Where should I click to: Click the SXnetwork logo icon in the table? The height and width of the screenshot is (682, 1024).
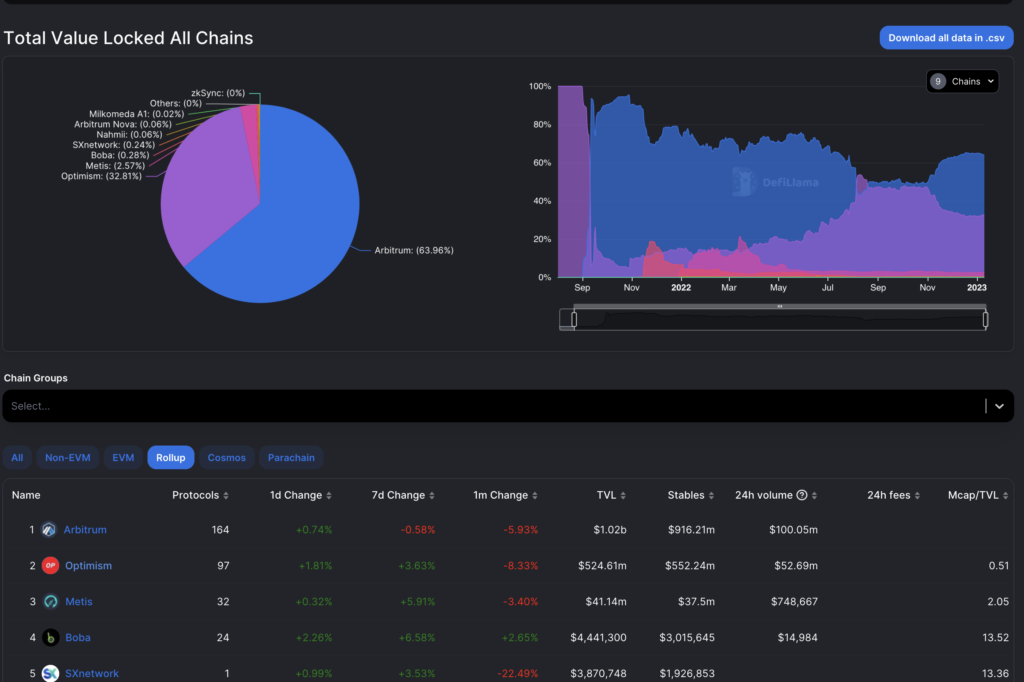click(50, 673)
